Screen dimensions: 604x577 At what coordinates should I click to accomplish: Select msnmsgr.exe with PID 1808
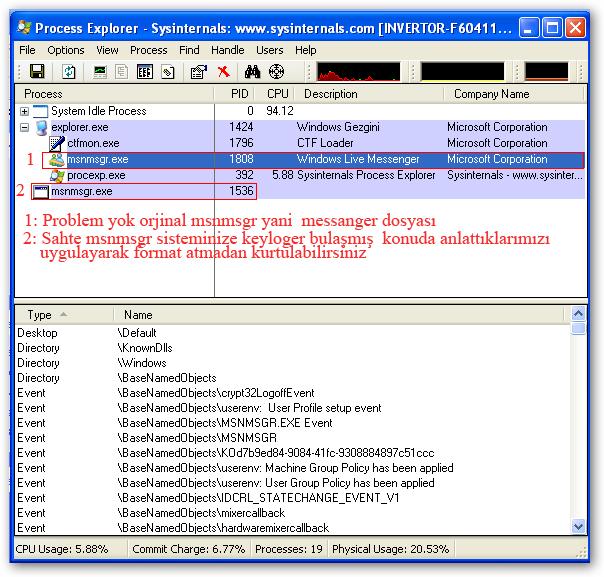tap(300, 159)
